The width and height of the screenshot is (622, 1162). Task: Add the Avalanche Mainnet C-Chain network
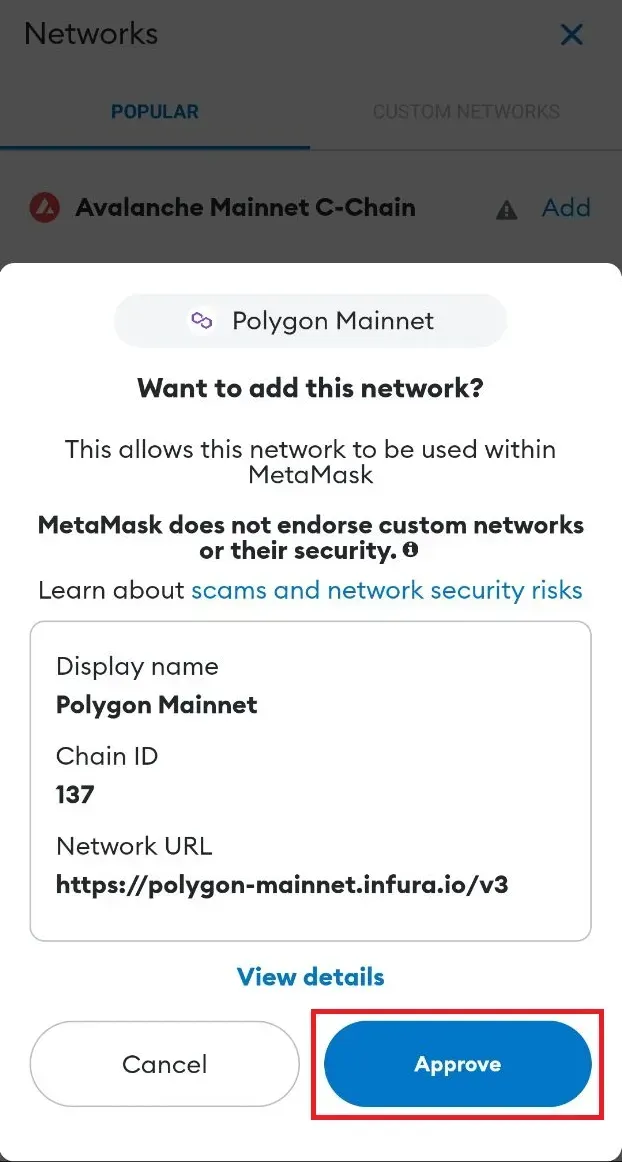(566, 208)
